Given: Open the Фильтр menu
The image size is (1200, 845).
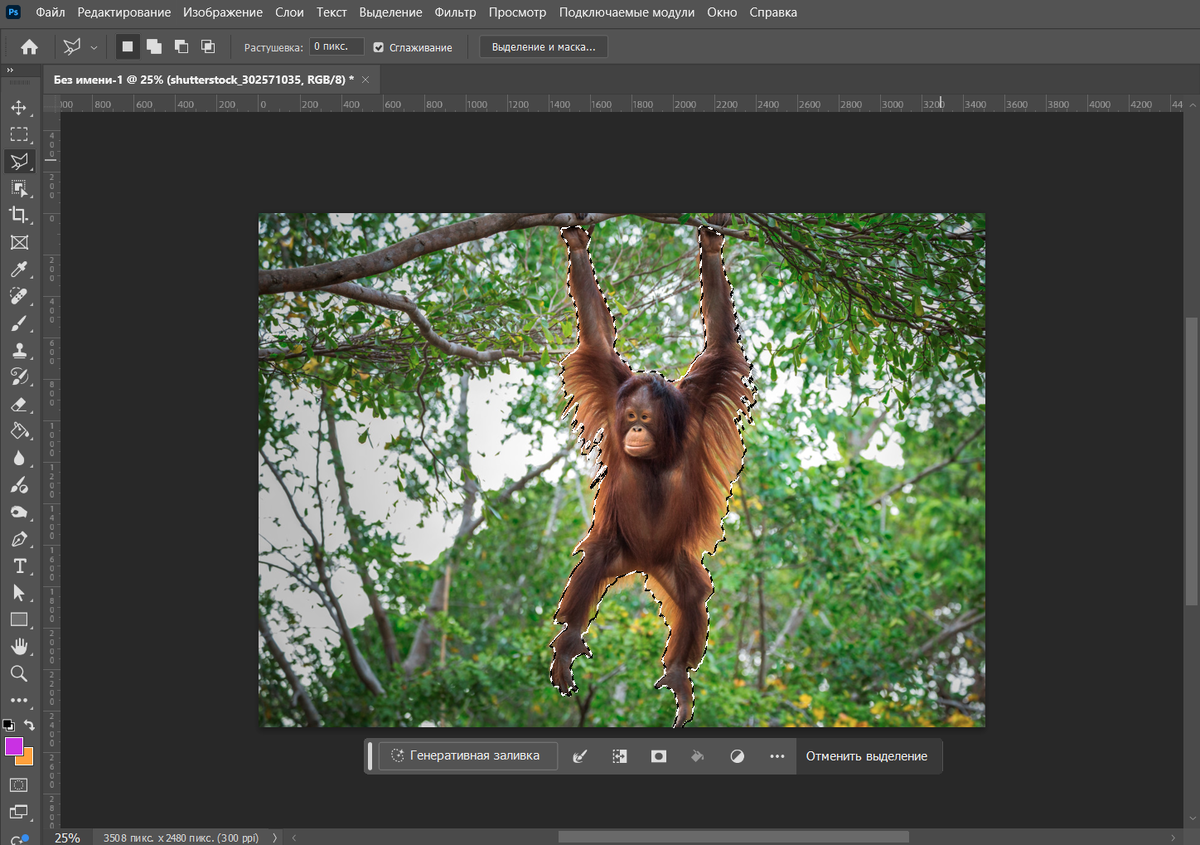Looking at the screenshot, I should pos(455,13).
